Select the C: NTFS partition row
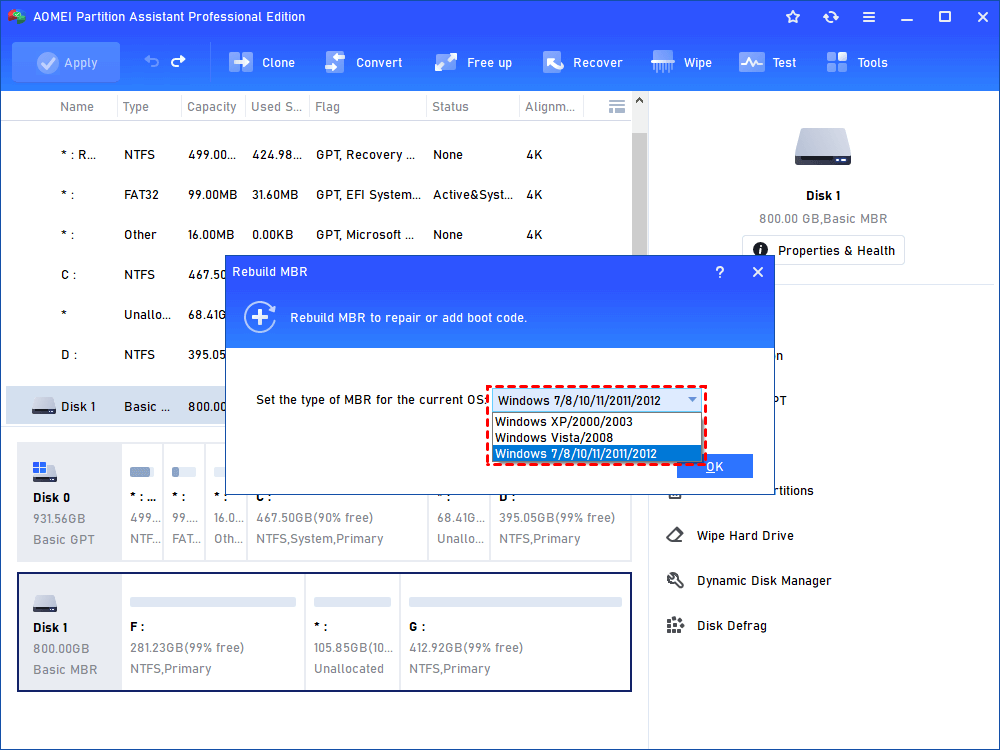Screen dimensions: 1000x750 click(x=116, y=275)
